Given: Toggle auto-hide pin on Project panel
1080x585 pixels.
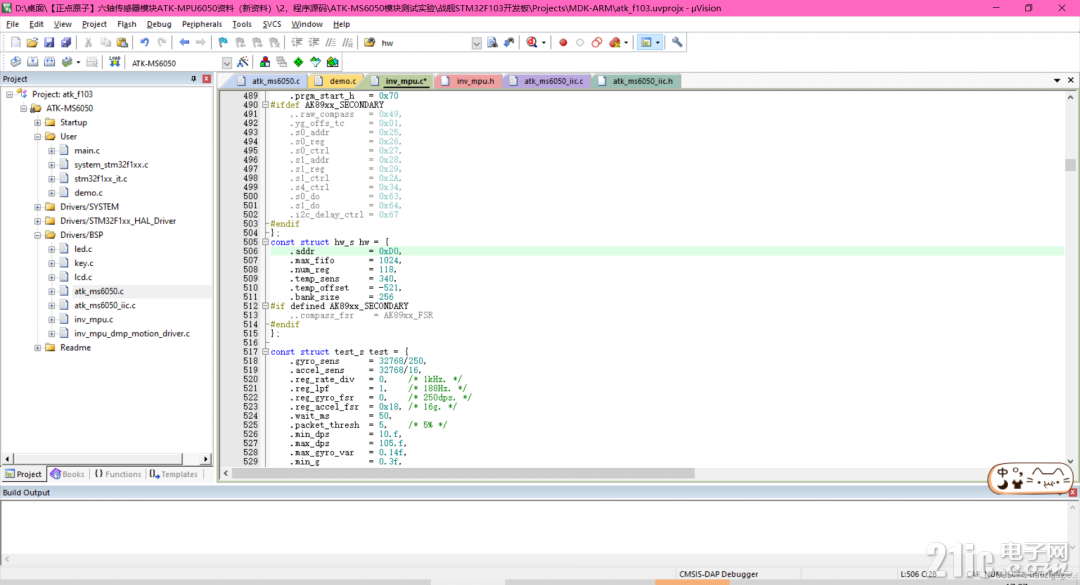Looking at the screenshot, I should 194,79.
